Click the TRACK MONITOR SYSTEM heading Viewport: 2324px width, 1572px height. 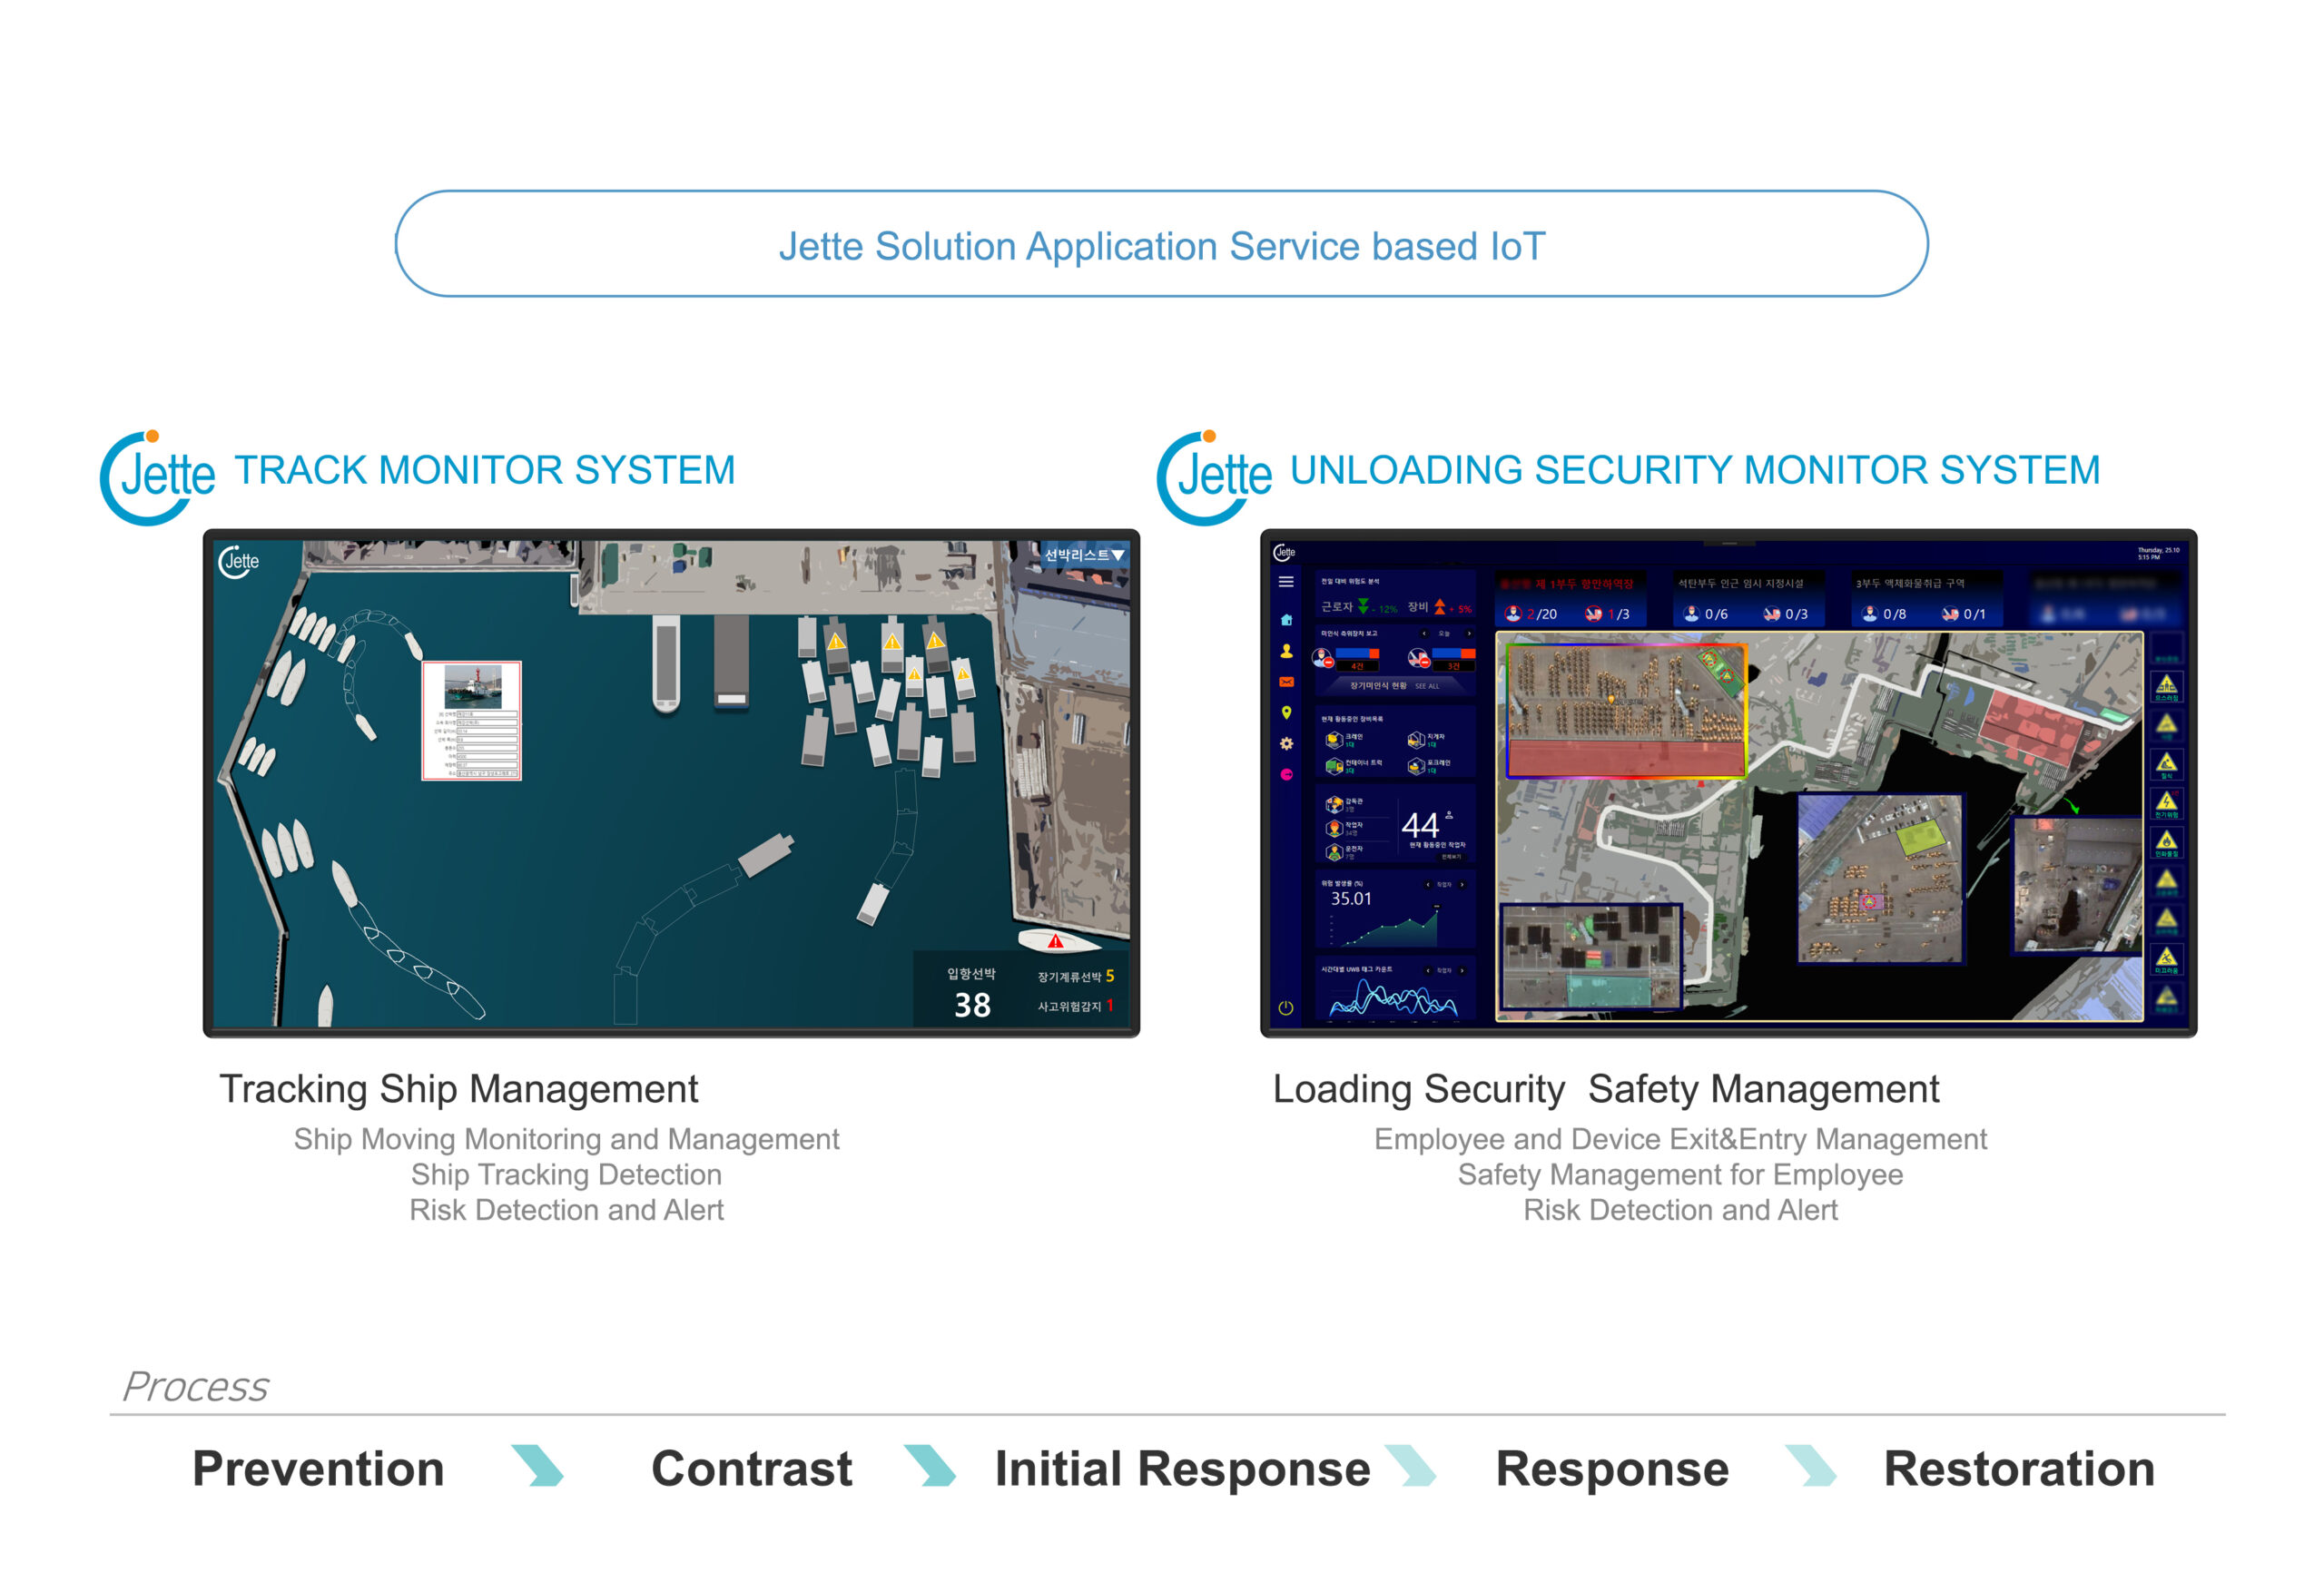[485, 470]
